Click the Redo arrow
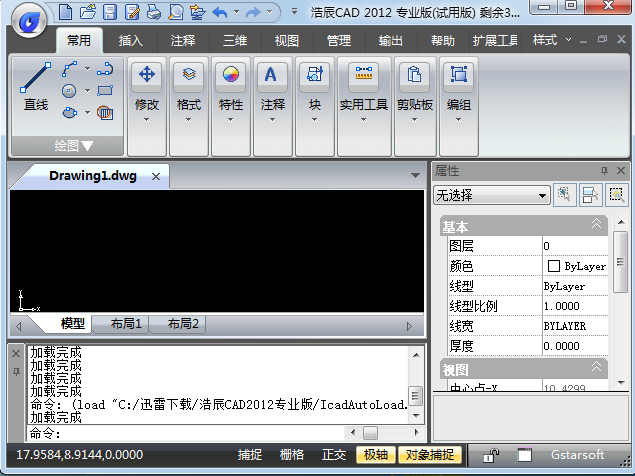The width and height of the screenshot is (635, 476). [254, 12]
